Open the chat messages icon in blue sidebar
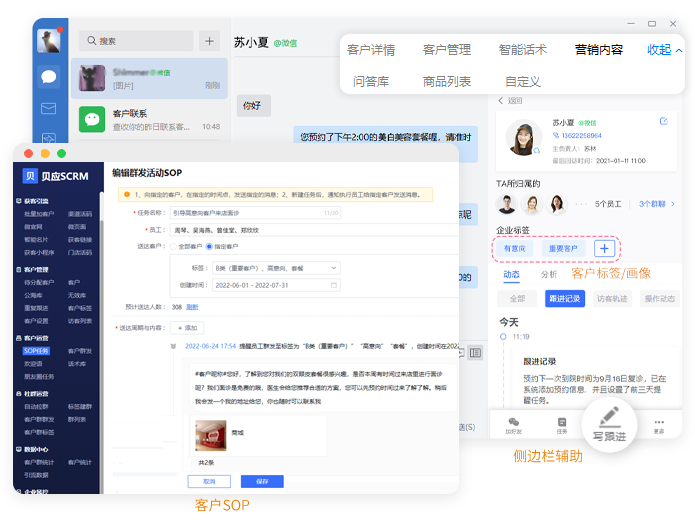 coord(48,77)
